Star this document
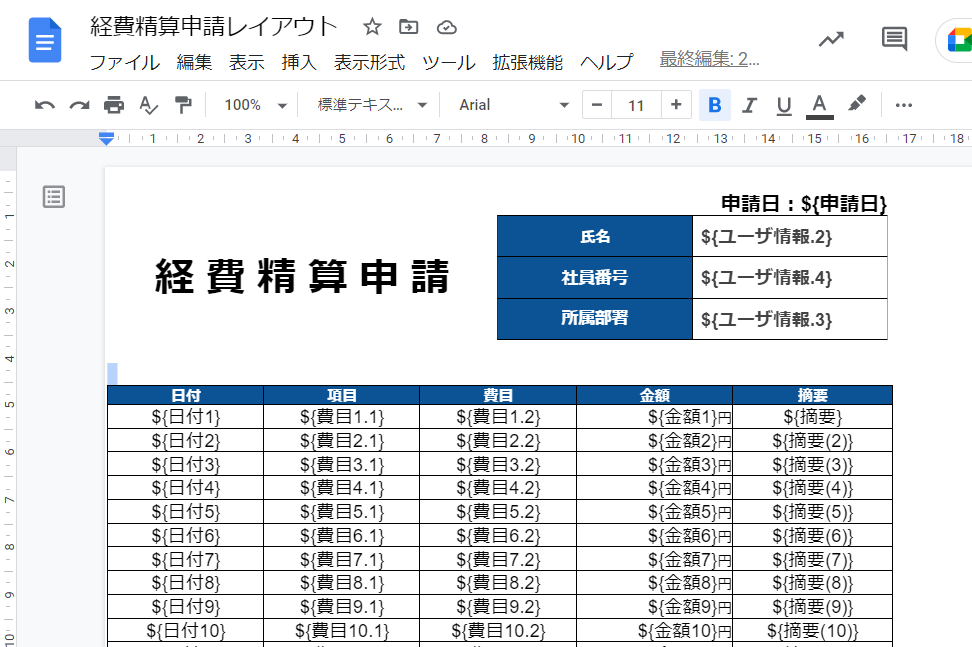This screenshot has height=647, width=972. pos(372,27)
